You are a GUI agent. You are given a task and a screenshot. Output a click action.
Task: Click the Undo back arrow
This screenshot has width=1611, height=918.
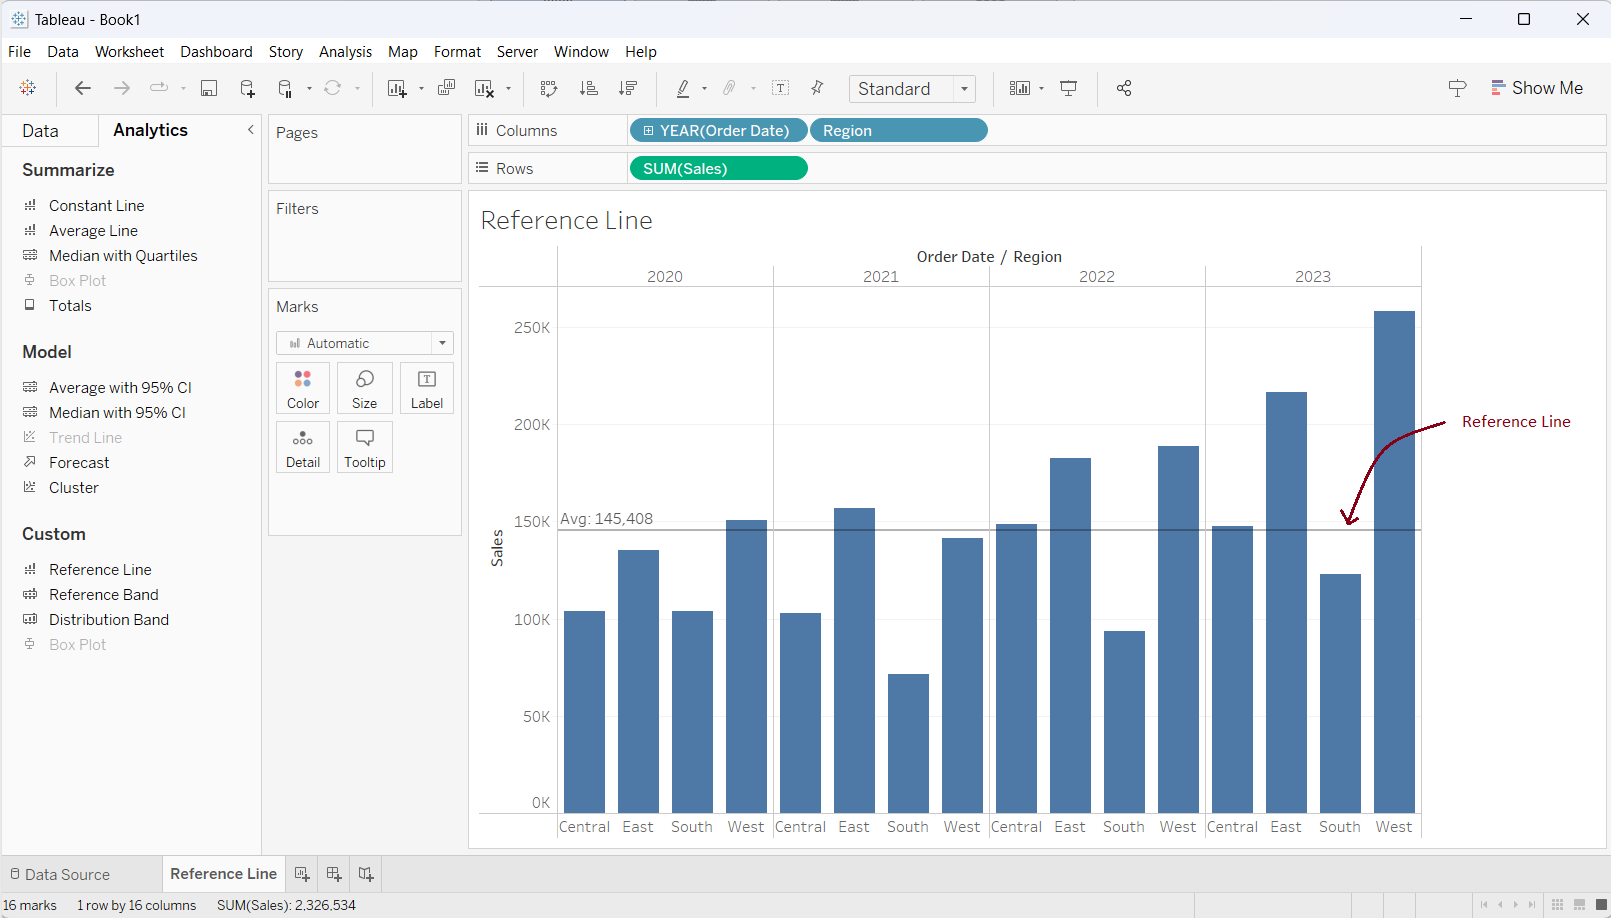click(83, 89)
